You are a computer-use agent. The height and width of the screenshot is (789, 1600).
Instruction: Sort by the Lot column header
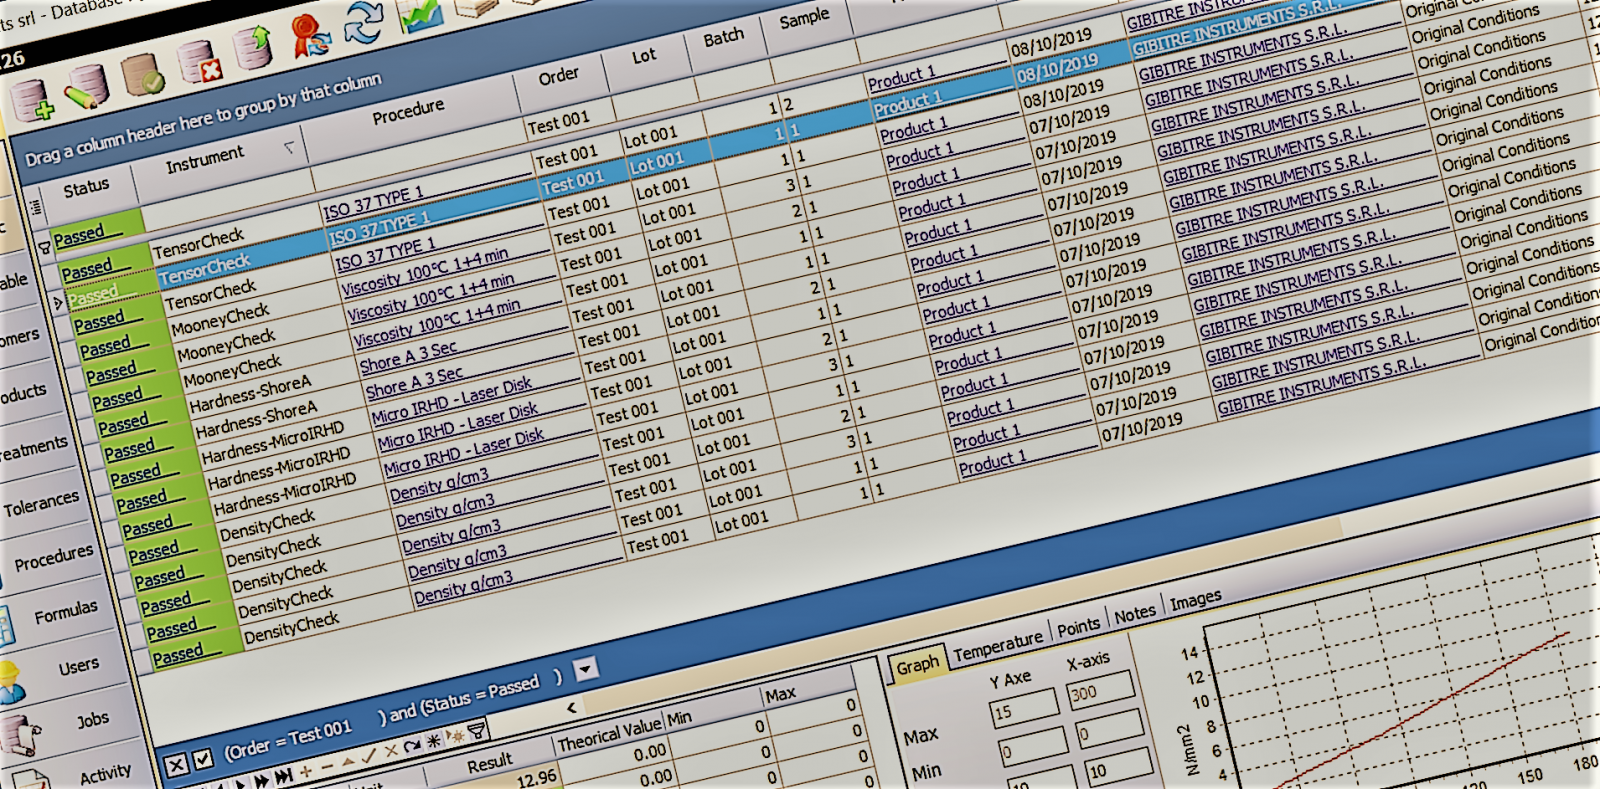(643, 56)
